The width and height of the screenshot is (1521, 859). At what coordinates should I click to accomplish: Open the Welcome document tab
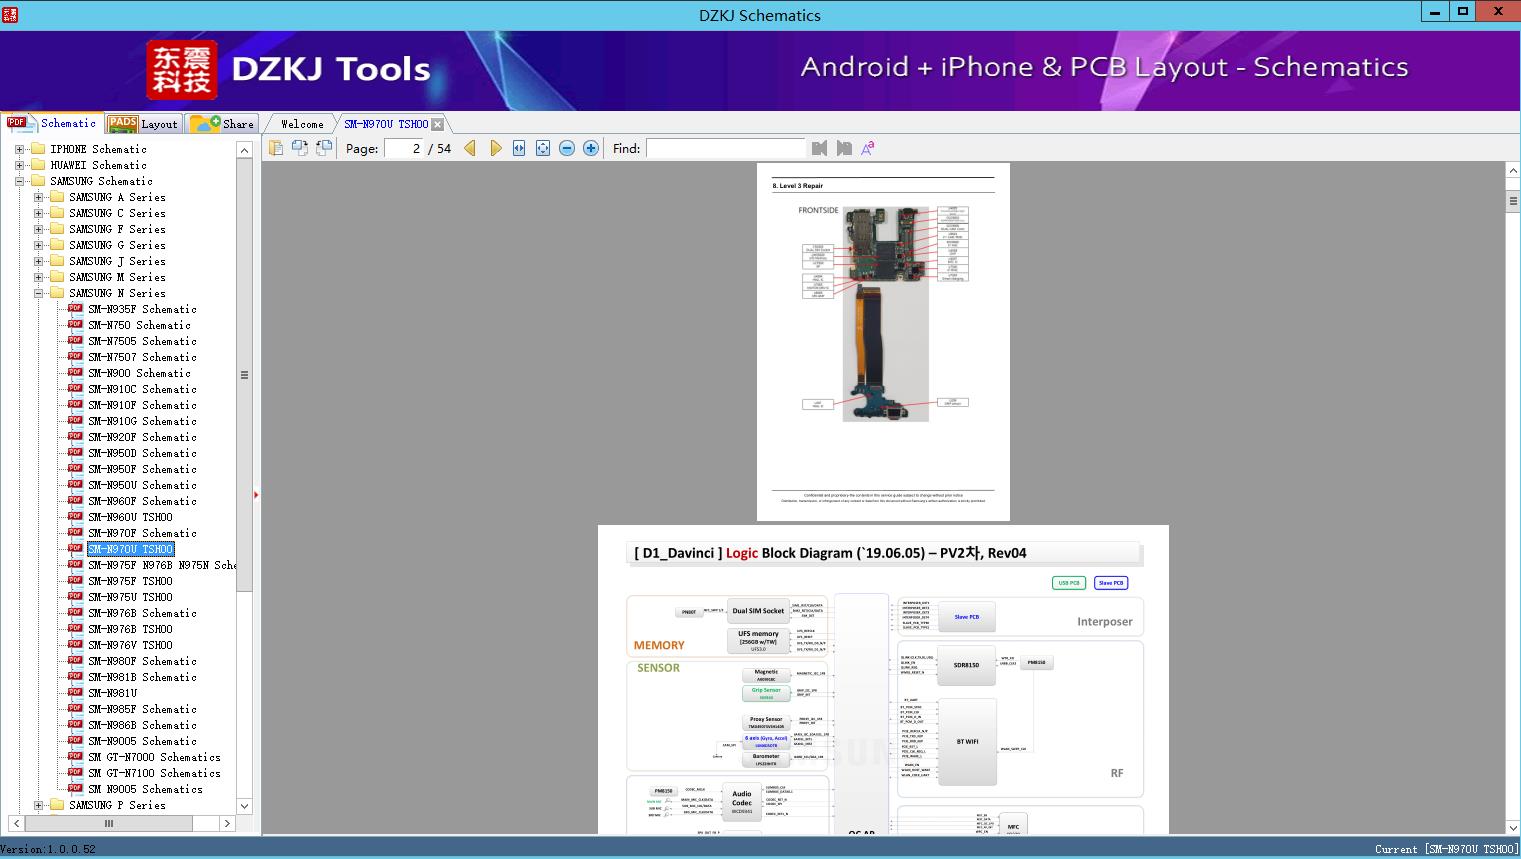[x=302, y=124]
